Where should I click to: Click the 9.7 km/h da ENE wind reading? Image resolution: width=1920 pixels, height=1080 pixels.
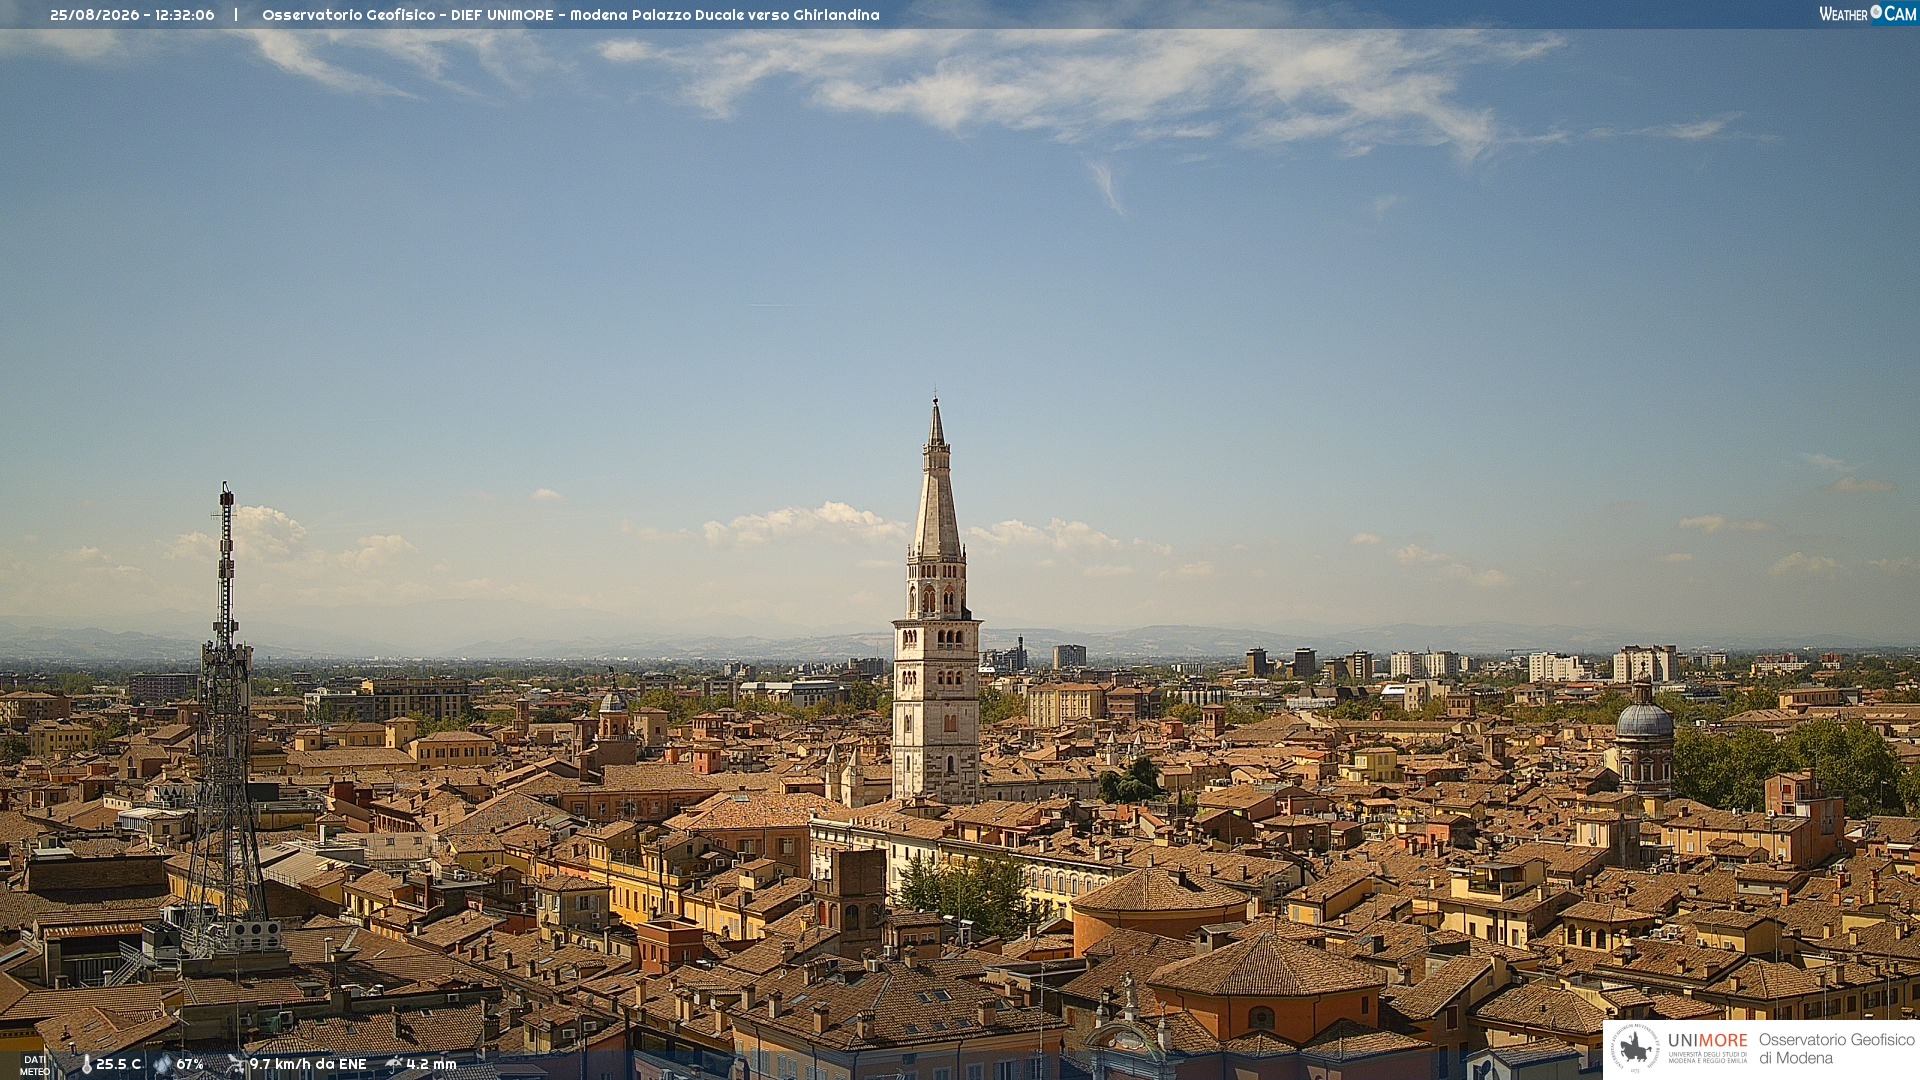point(308,1064)
